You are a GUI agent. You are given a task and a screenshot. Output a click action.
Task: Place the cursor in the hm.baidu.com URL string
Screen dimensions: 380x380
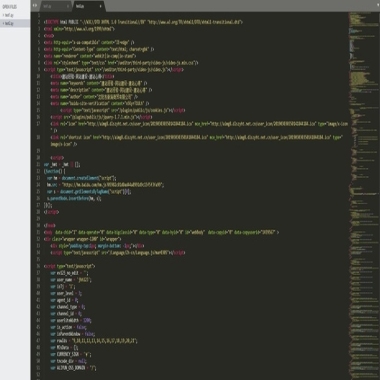[x=113, y=185]
